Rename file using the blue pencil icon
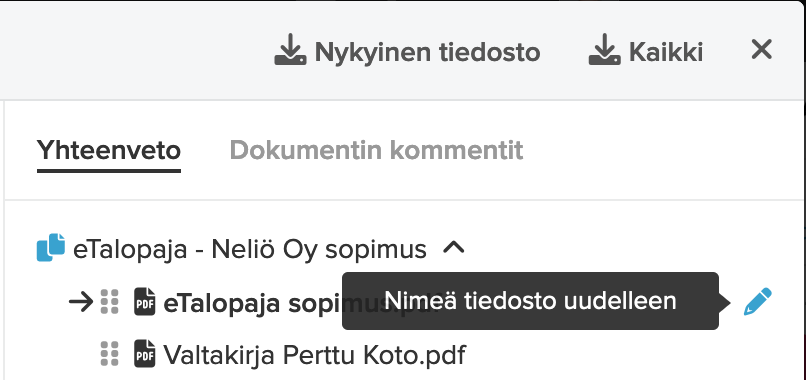The width and height of the screenshot is (806, 380). (758, 302)
